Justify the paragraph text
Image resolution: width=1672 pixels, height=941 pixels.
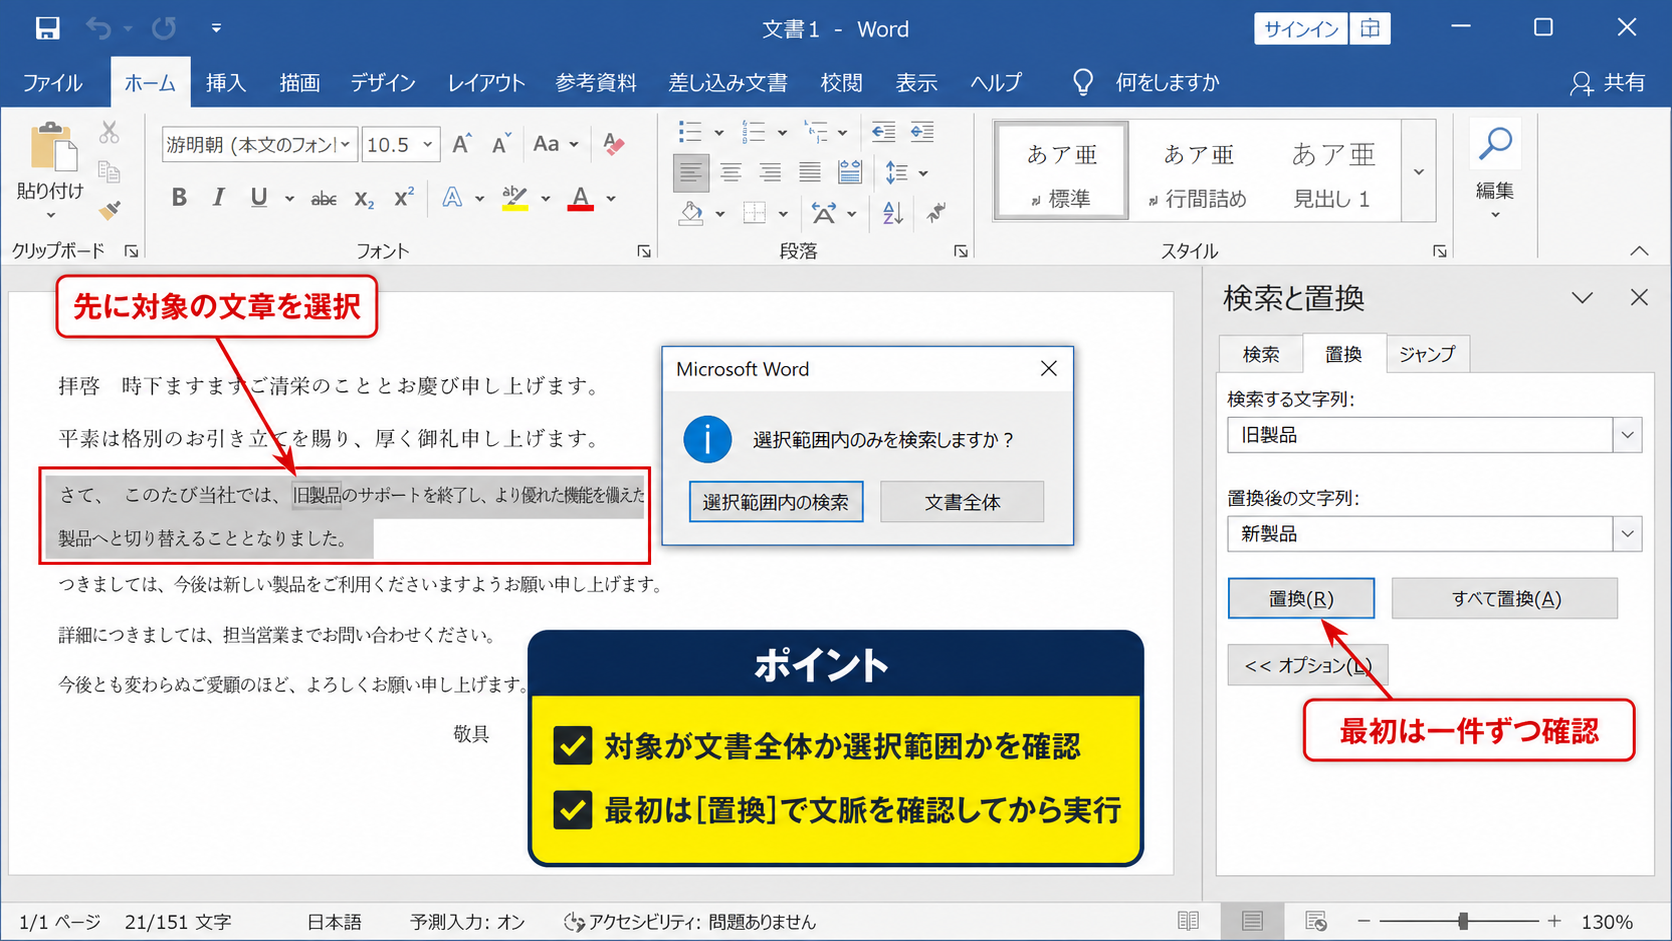point(809,172)
